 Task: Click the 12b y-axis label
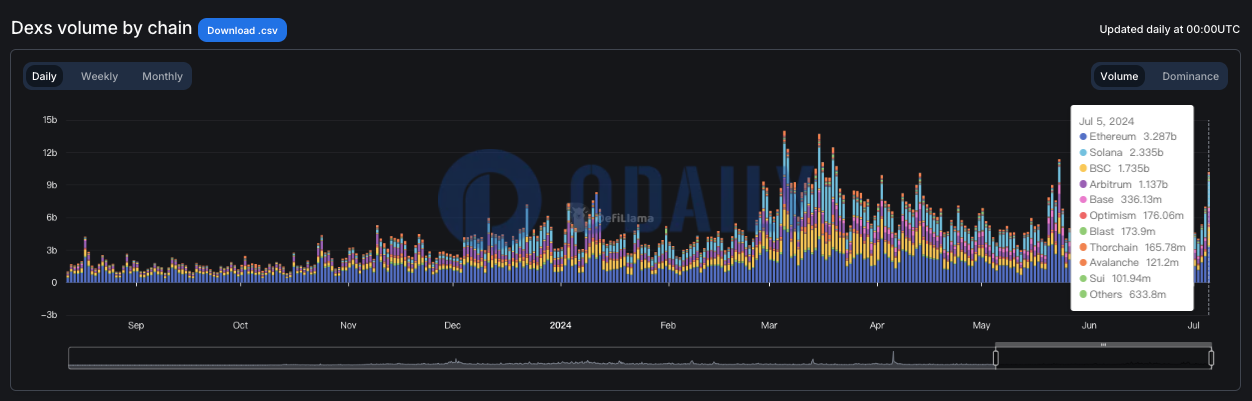point(49,152)
